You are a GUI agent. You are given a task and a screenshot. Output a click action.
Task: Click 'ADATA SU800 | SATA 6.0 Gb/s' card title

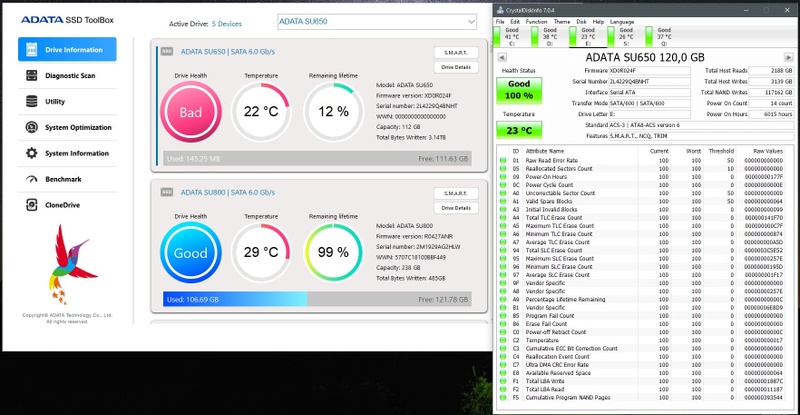[228, 192]
